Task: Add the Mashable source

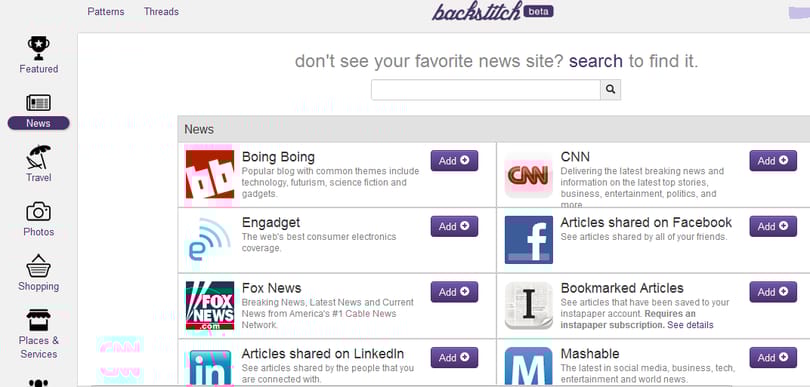Action: pyautogui.click(x=773, y=358)
